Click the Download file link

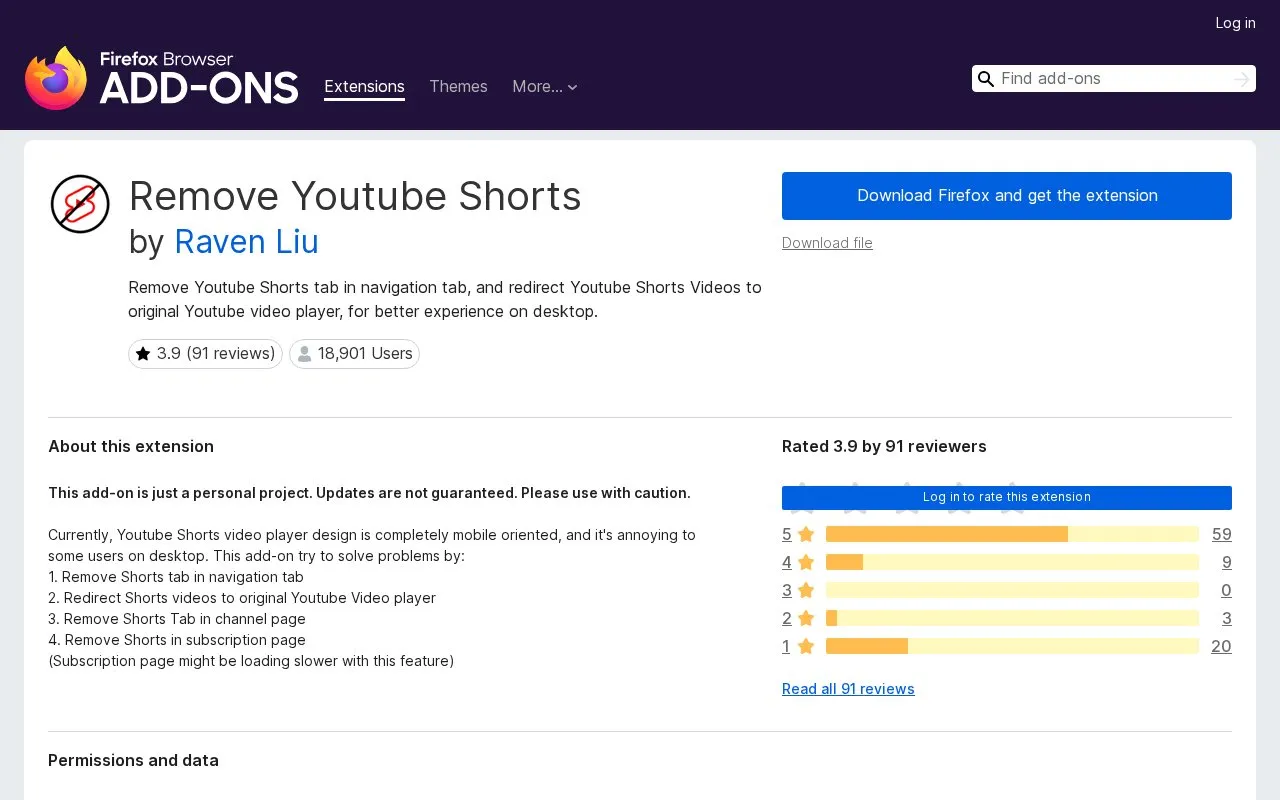pyautogui.click(x=827, y=243)
